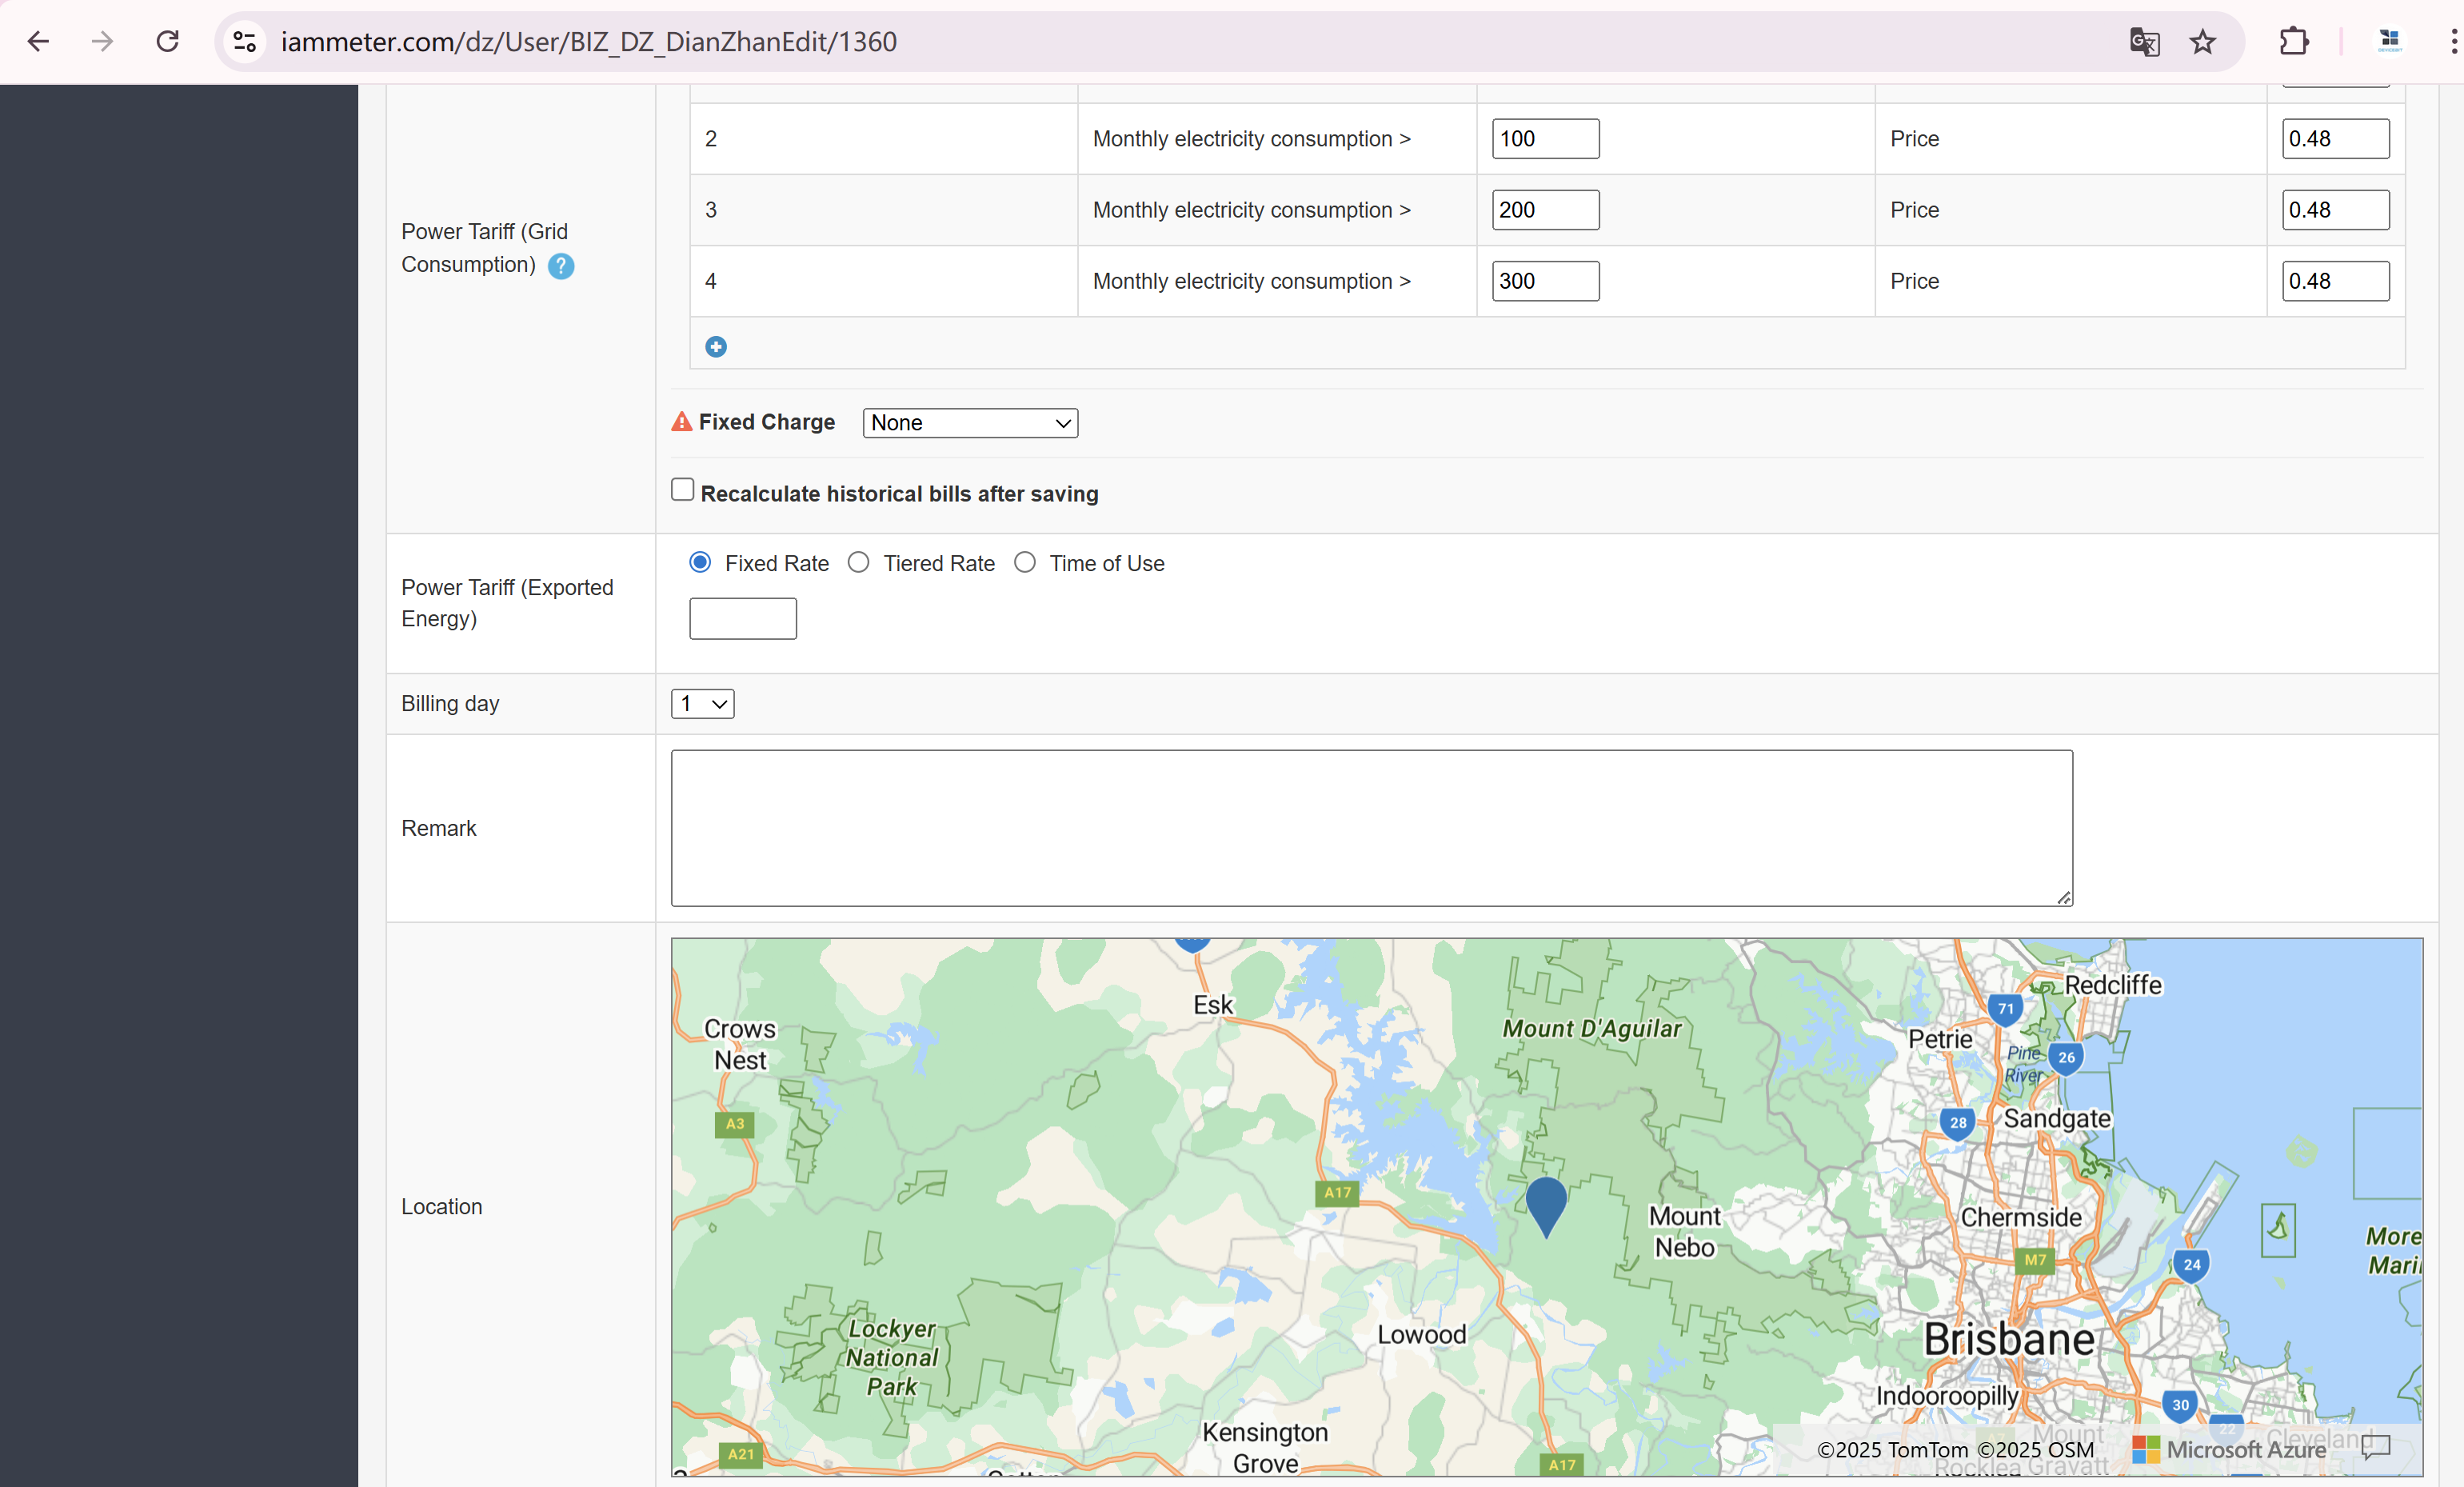Go back to the previous page
This screenshot has width=2464, height=1487.
click(x=38, y=41)
